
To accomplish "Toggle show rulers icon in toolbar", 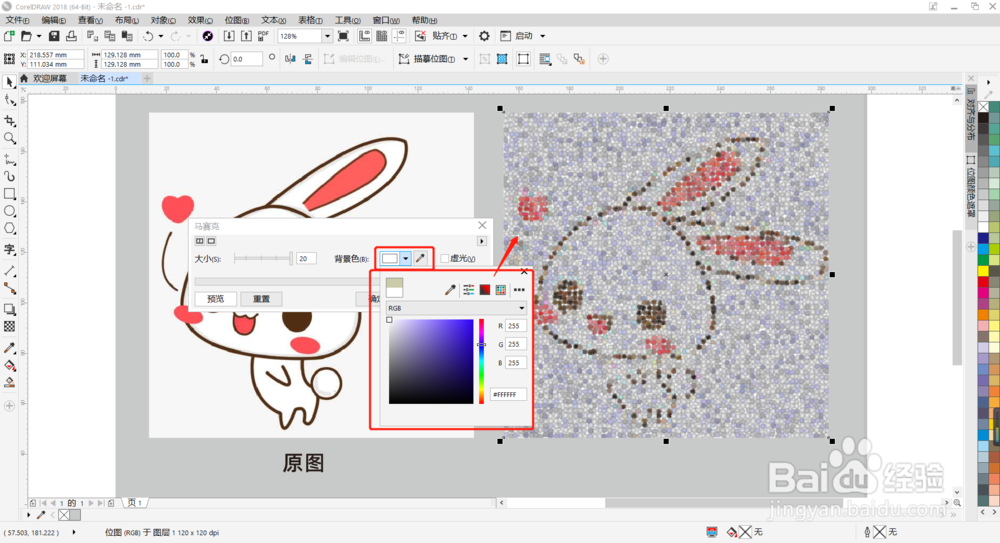I will pos(364,36).
